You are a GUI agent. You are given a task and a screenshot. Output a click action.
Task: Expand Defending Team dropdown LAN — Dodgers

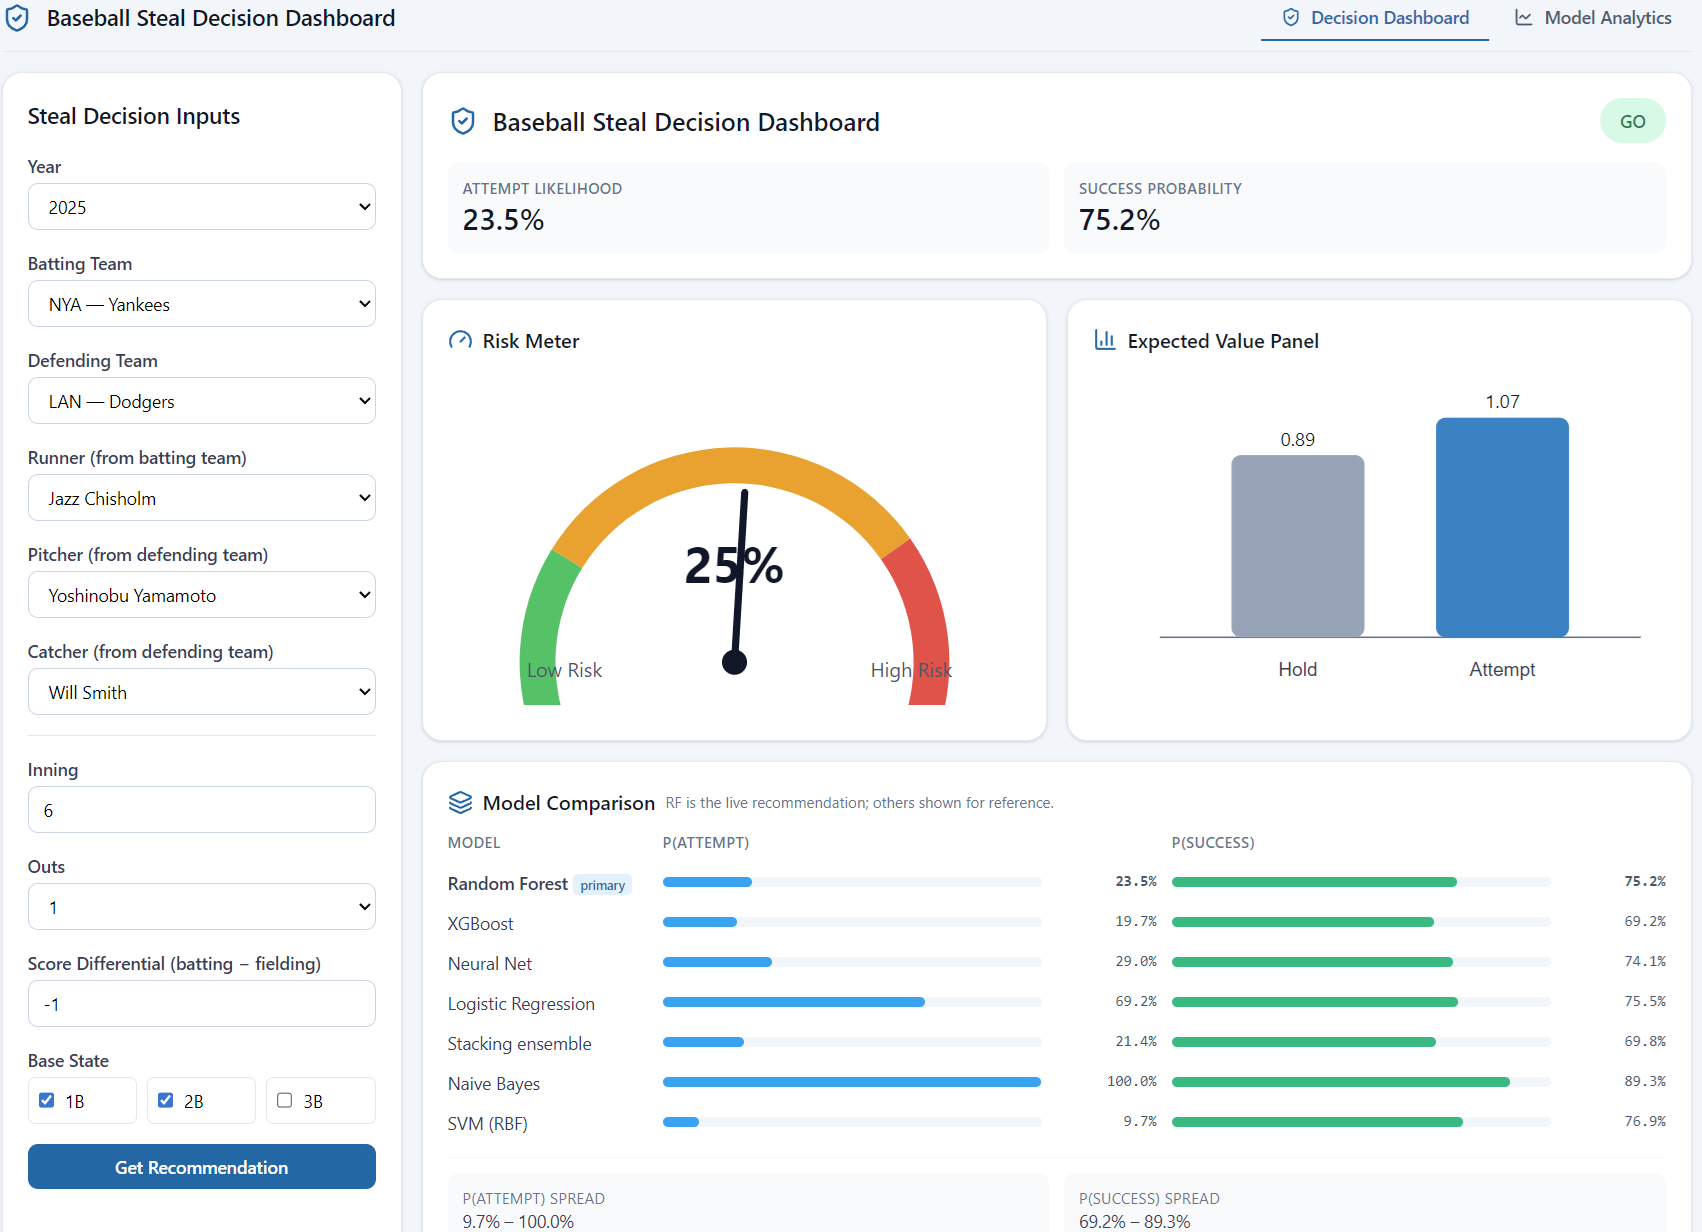click(202, 401)
